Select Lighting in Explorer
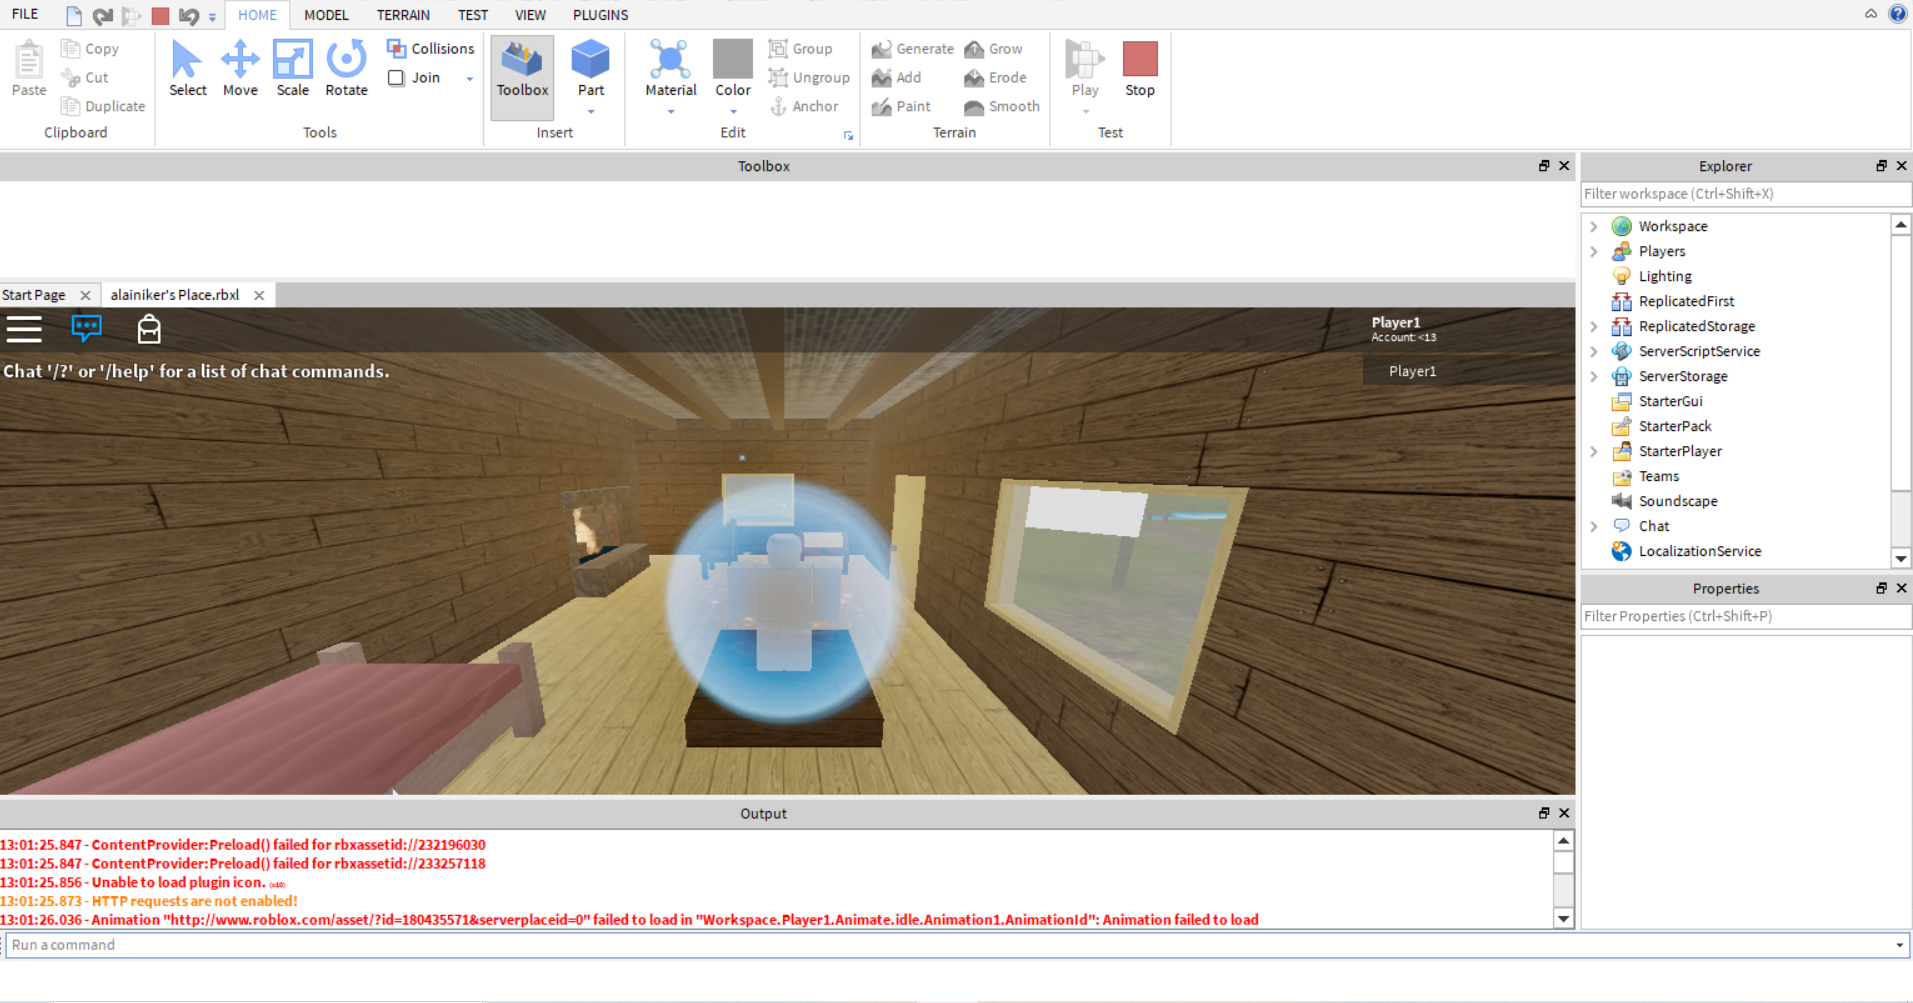This screenshot has width=1913, height=1003. pos(1664,277)
